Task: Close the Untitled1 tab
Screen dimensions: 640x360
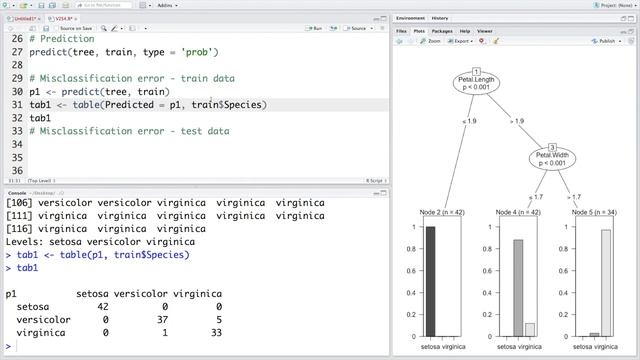Action: pos(39,19)
